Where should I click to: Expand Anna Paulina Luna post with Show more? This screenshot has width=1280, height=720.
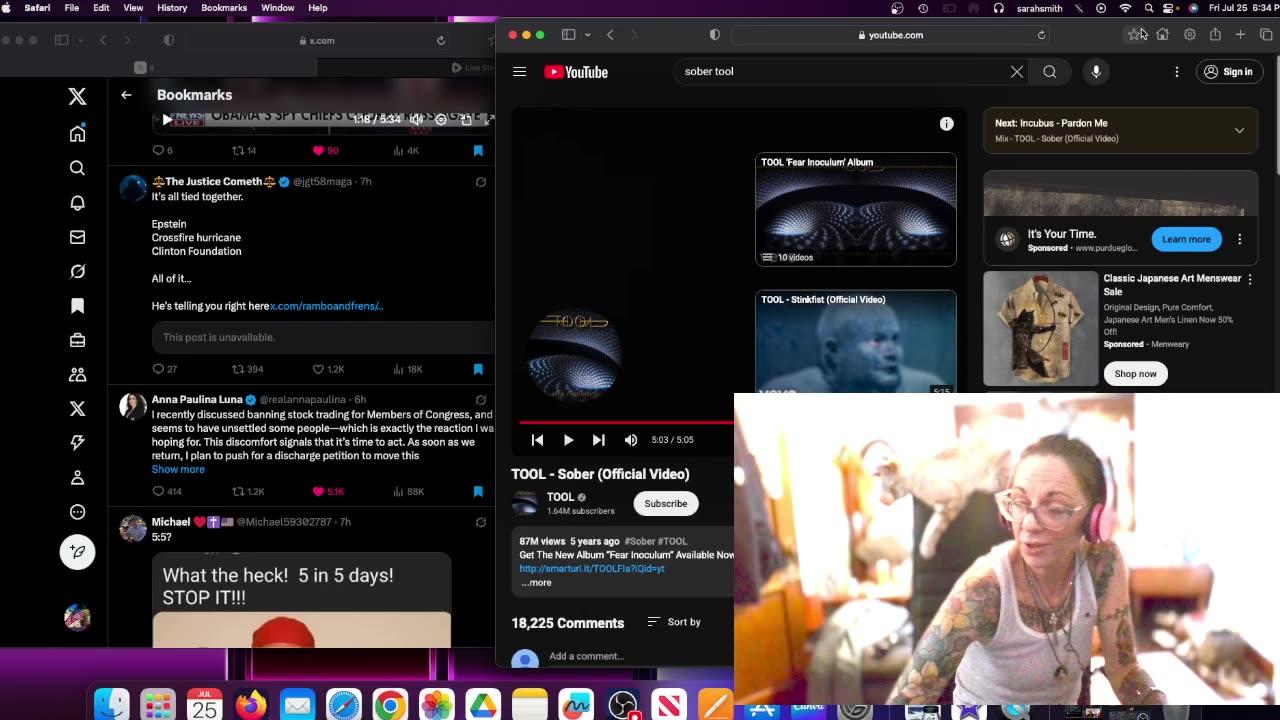[x=178, y=469]
